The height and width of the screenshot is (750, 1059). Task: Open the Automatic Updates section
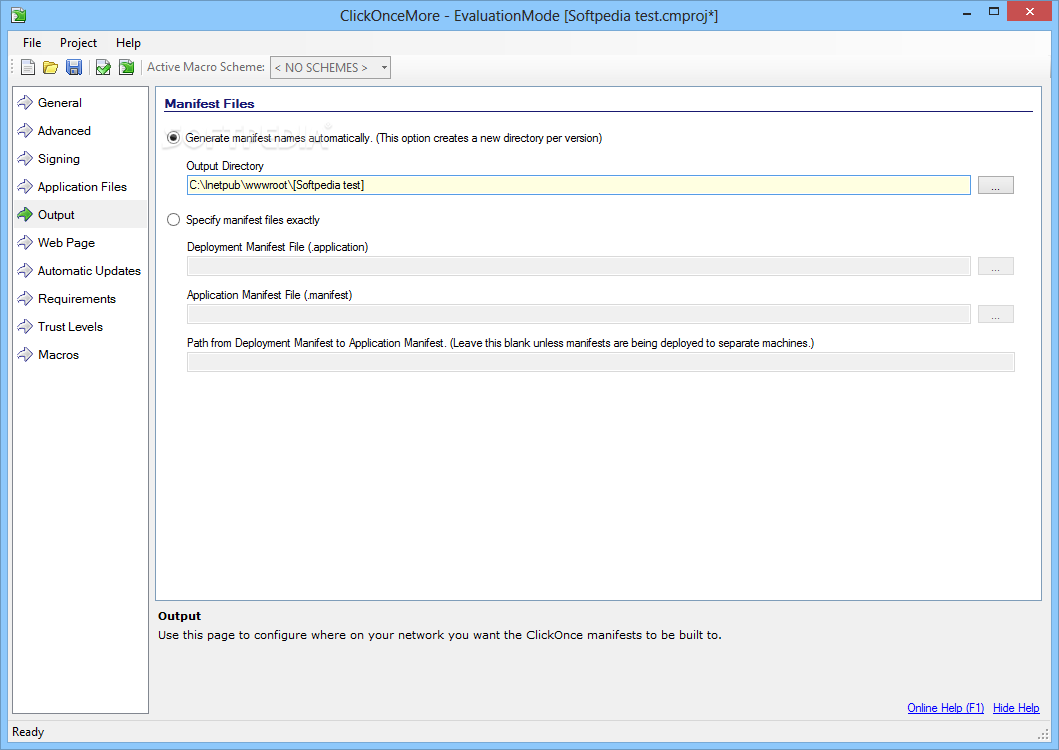pos(89,271)
